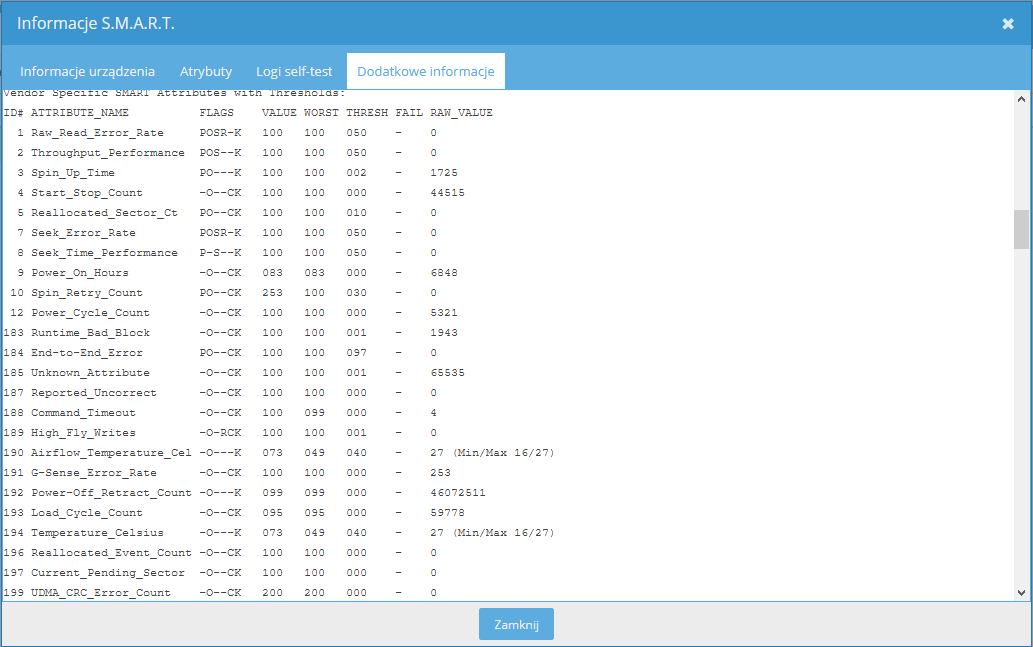
Task: Click the vertical scrollbar thumb
Action: [1021, 229]
